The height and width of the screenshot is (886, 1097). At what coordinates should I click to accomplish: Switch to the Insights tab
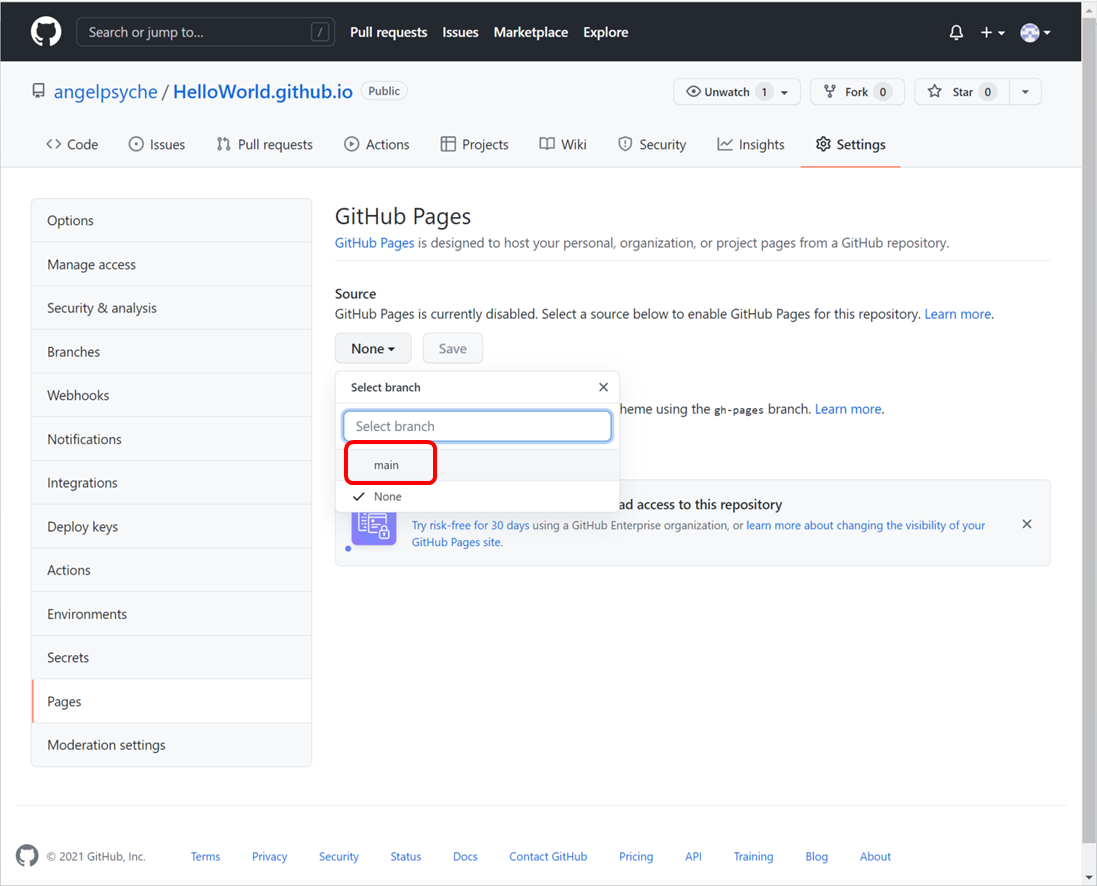pos(751,144)
